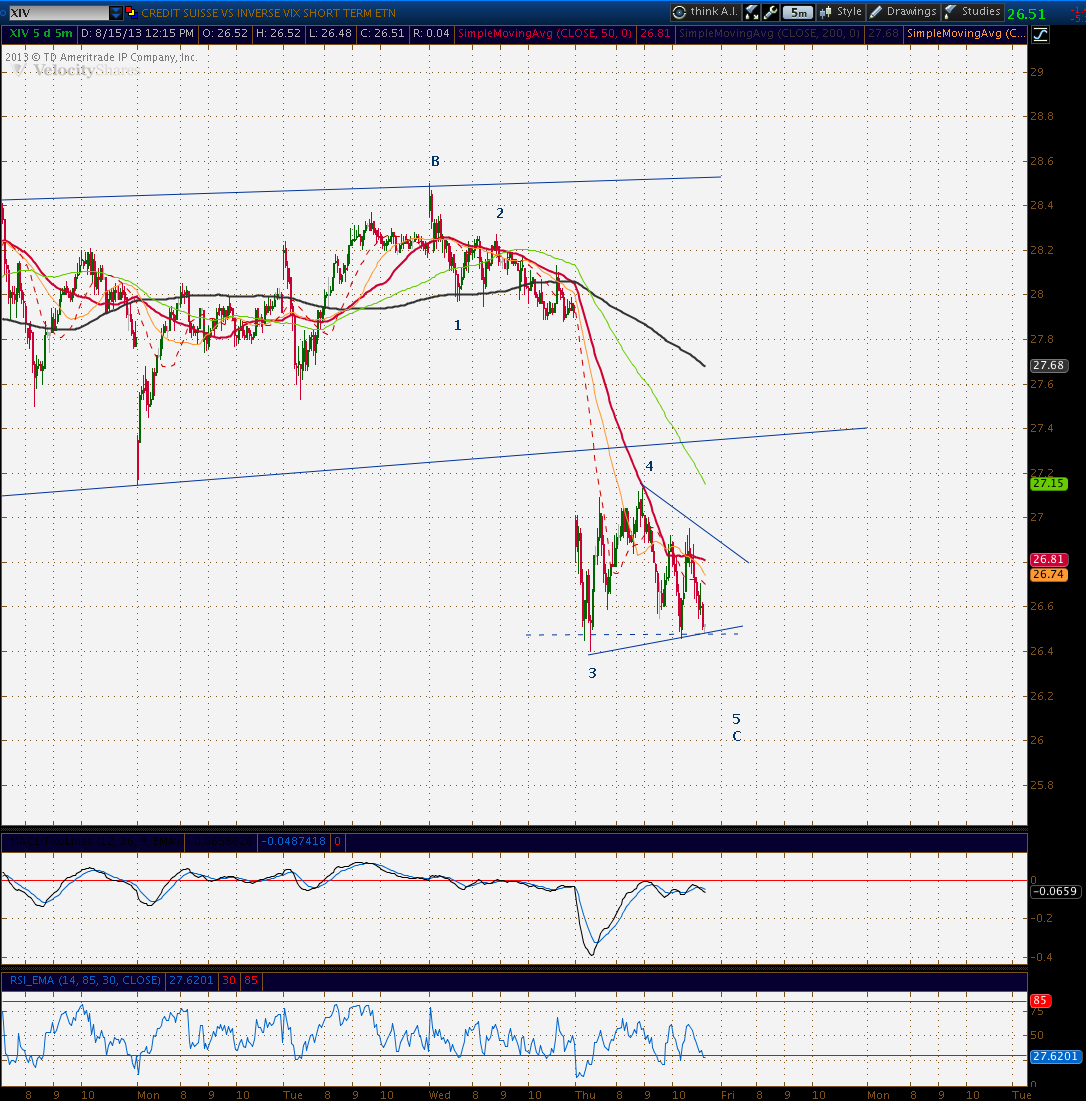Click the XIV 5 d 5m chart label
1086x1101 pixels.
pyautogui.click(x=39, y=33)
